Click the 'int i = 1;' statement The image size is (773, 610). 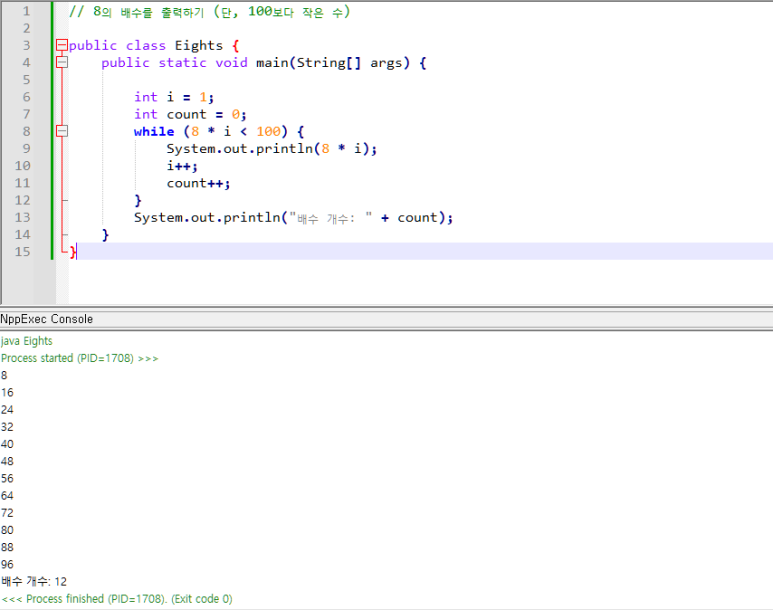click(x=174, y=97)
